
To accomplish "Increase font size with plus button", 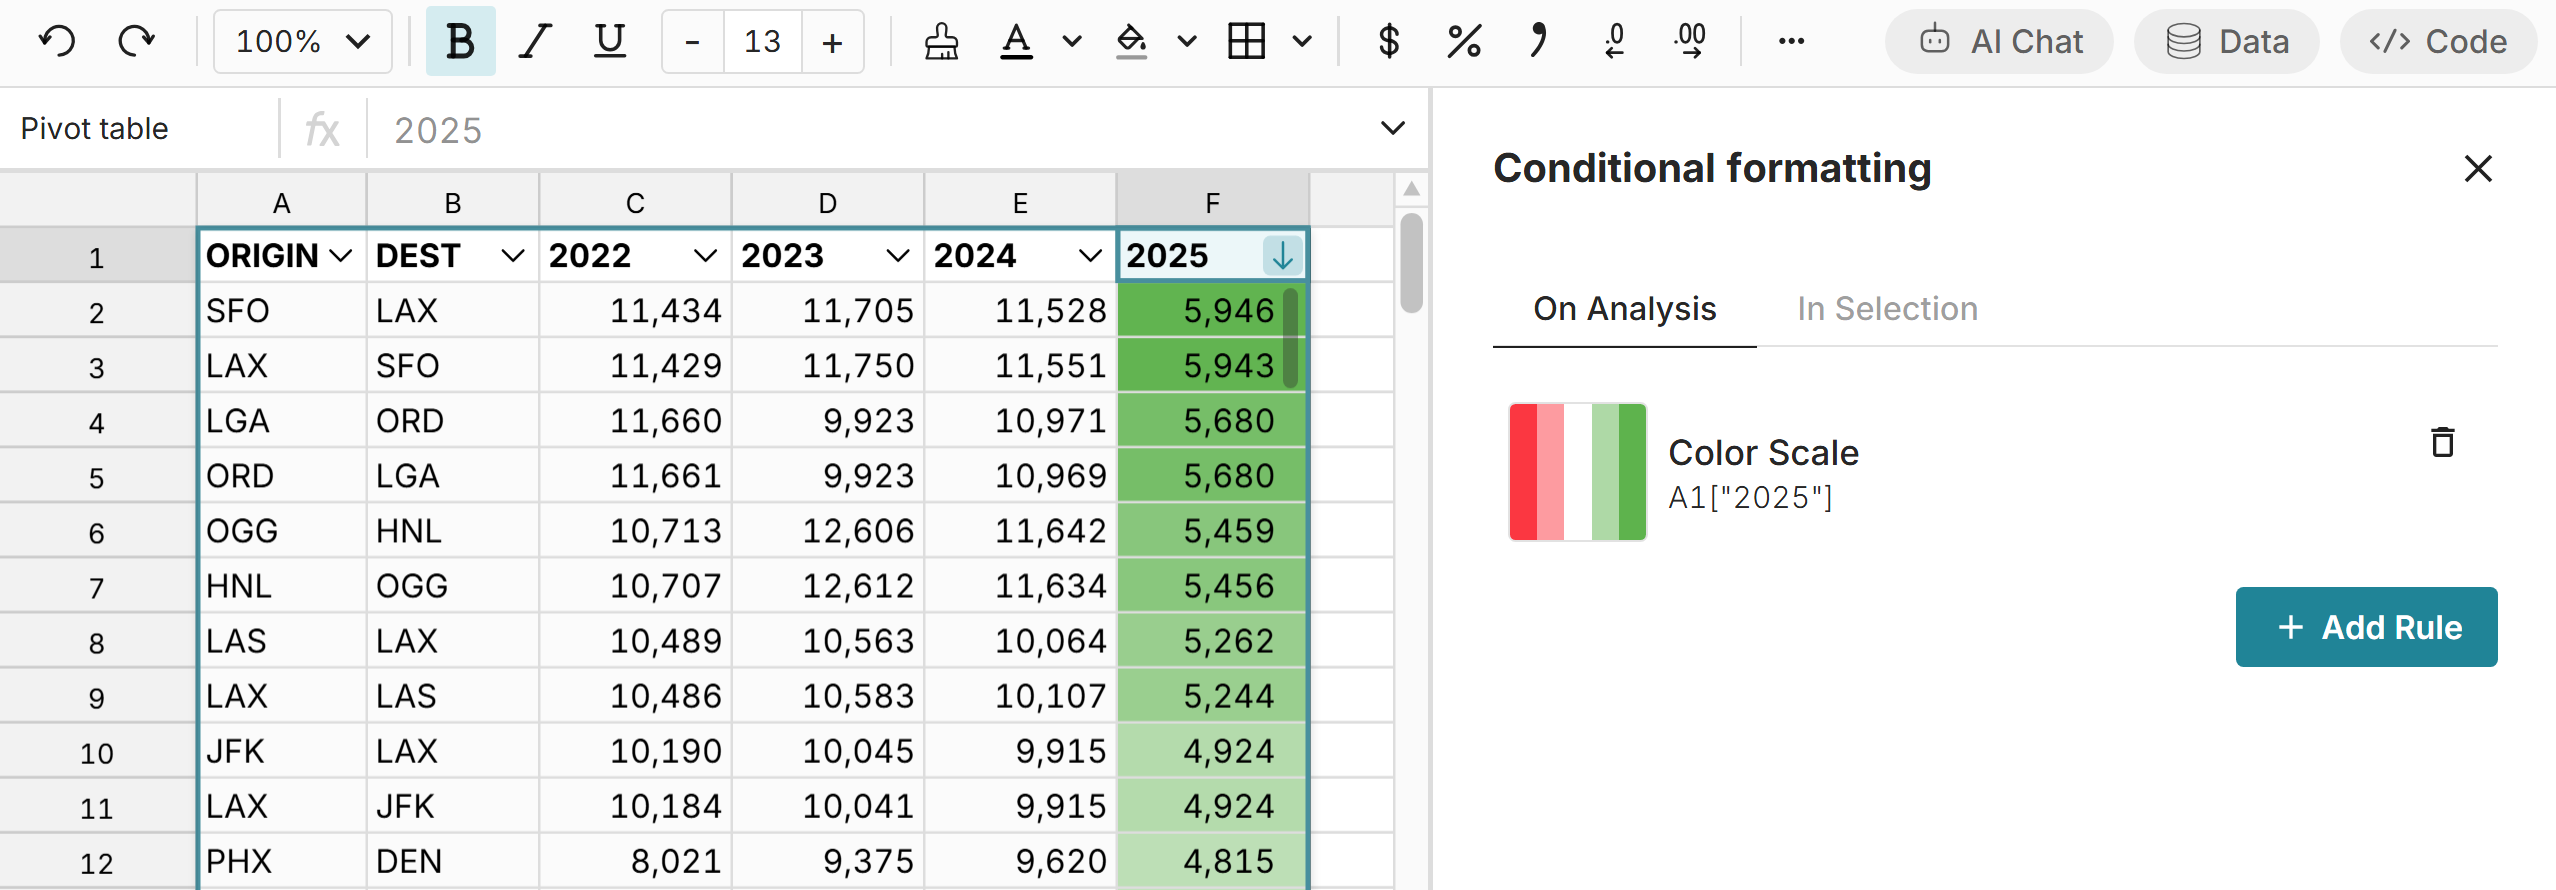I will coord(832,42).
